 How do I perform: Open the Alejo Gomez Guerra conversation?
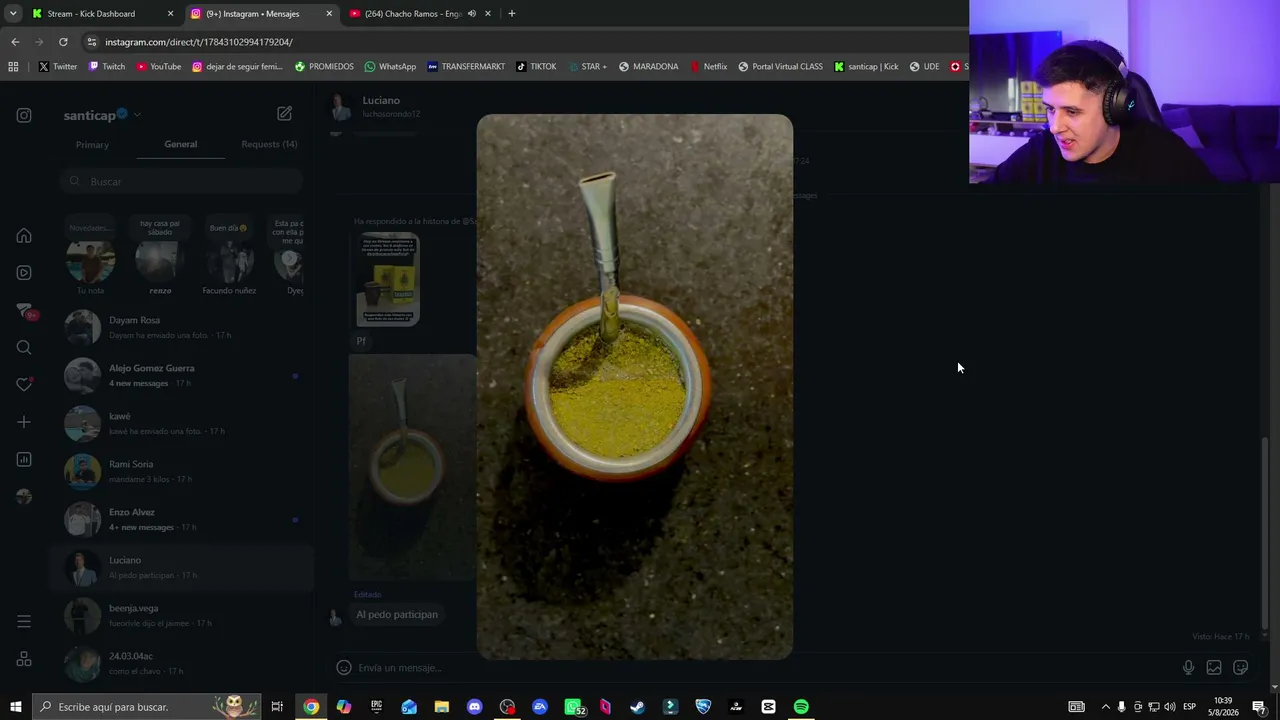pyautogui.click(x=181, y=375)
